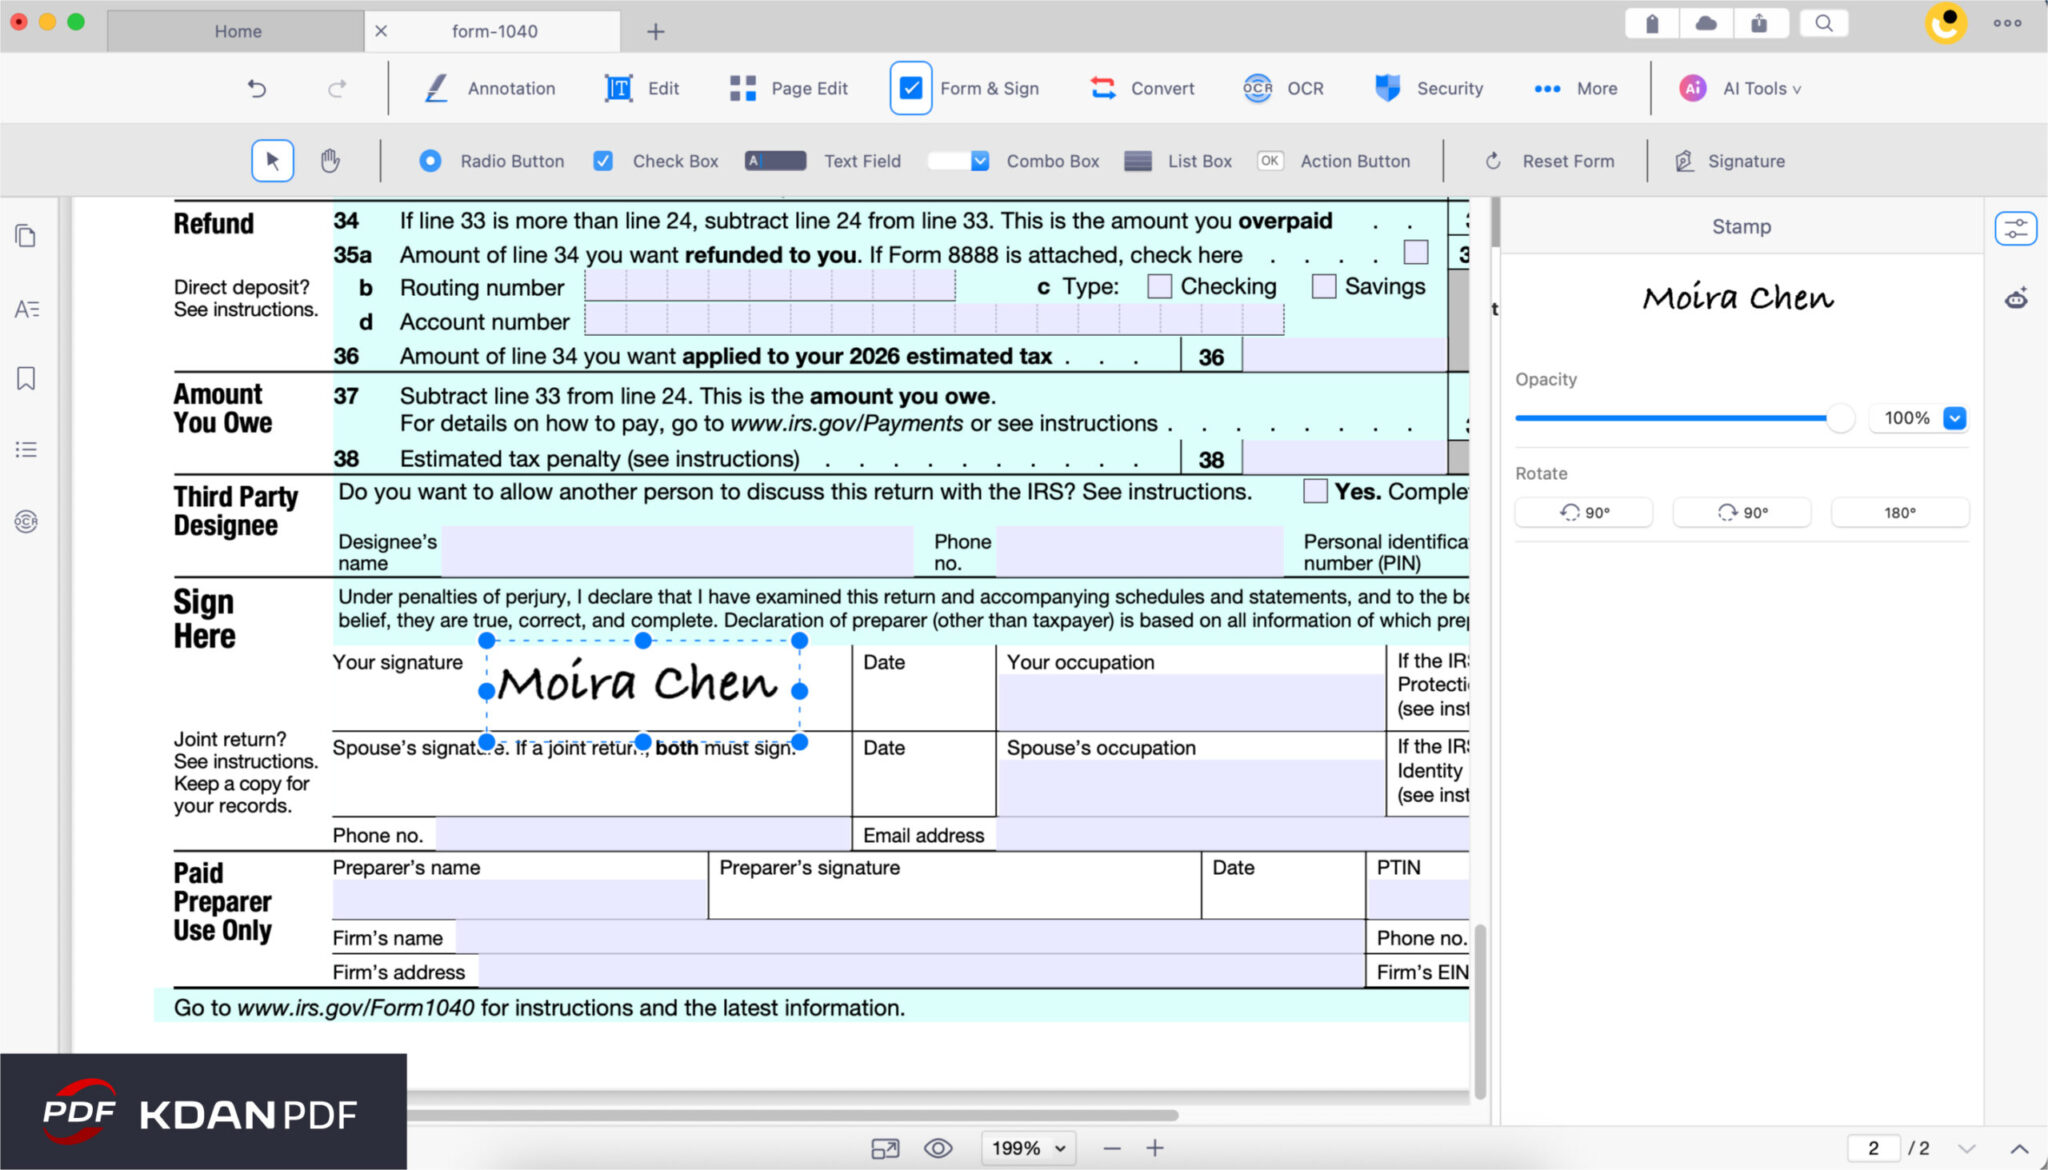Select the Check Box form tool
The image size is (2048, 1170).
tap(655, 161)
